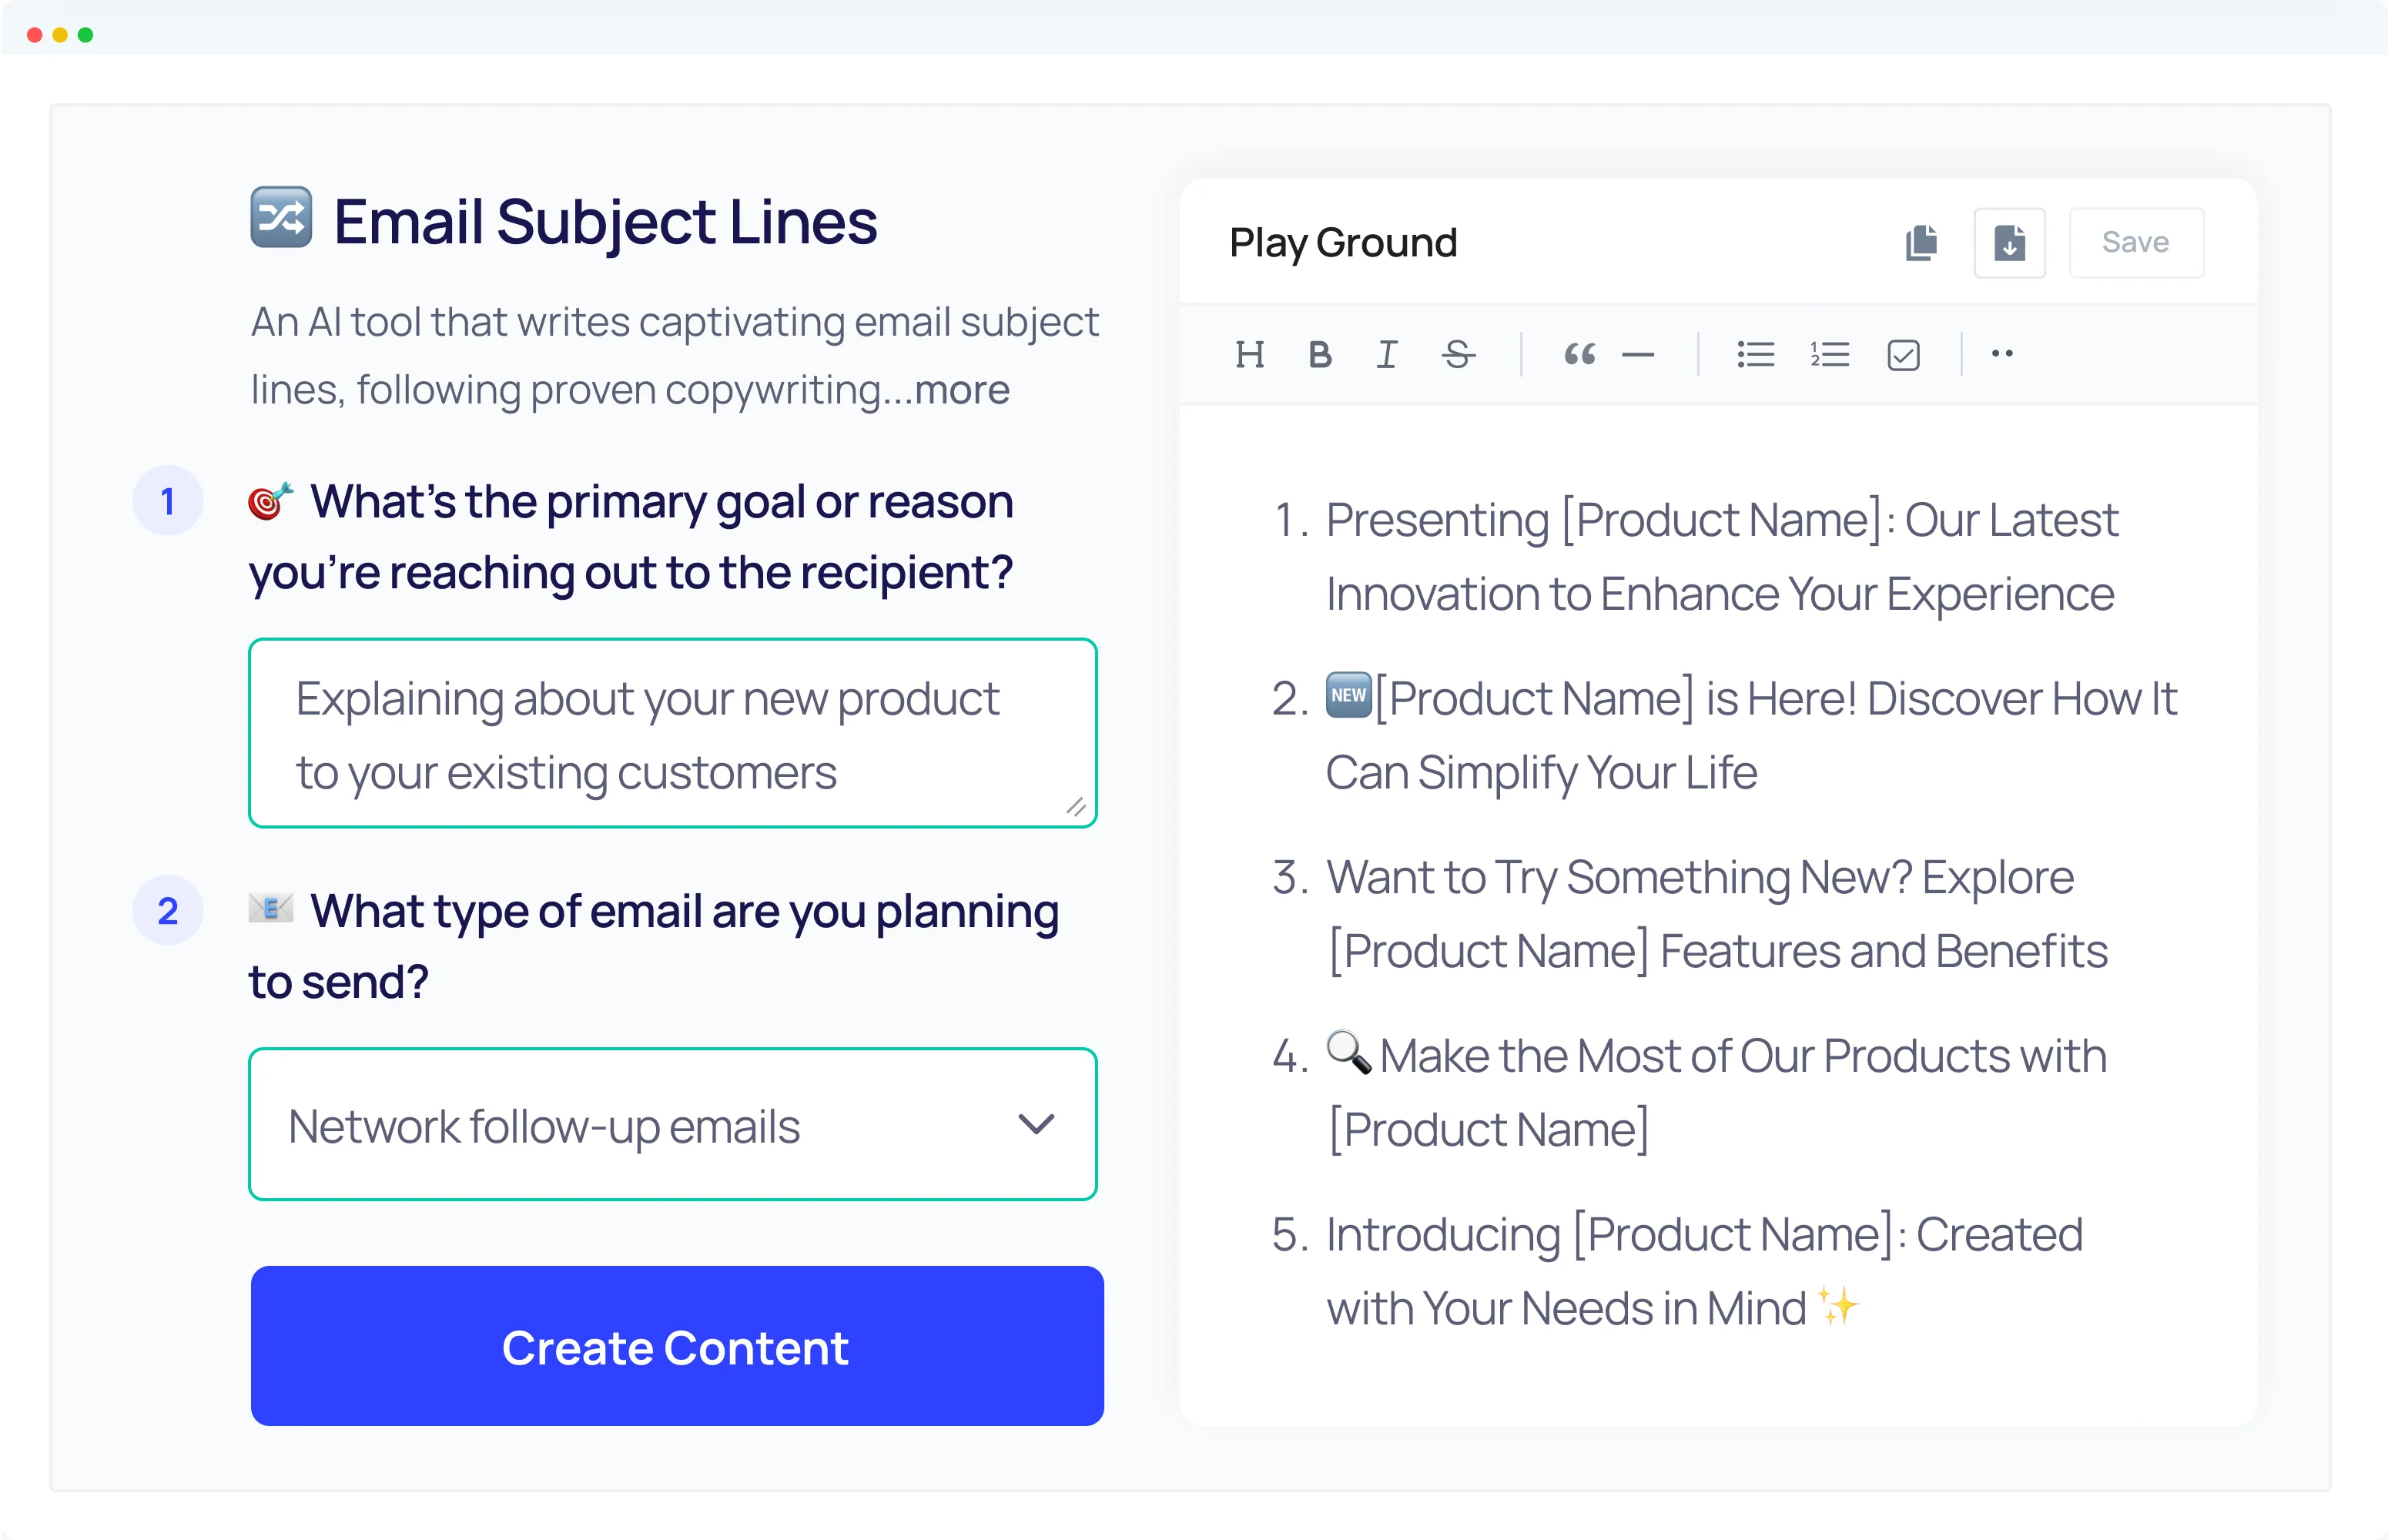This screenshot has height=1540, width=2388.
Task: Open the extra formatting options menu
Action: [x=2002, y=354]
